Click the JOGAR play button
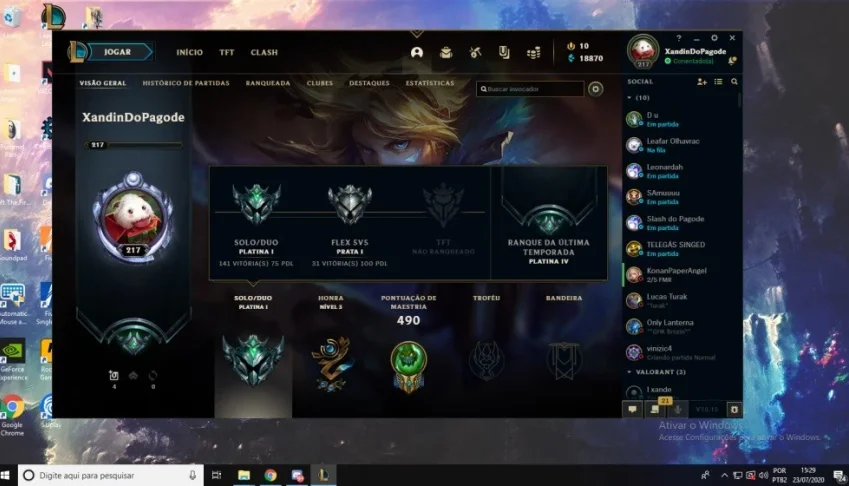 tap(120, 52)
